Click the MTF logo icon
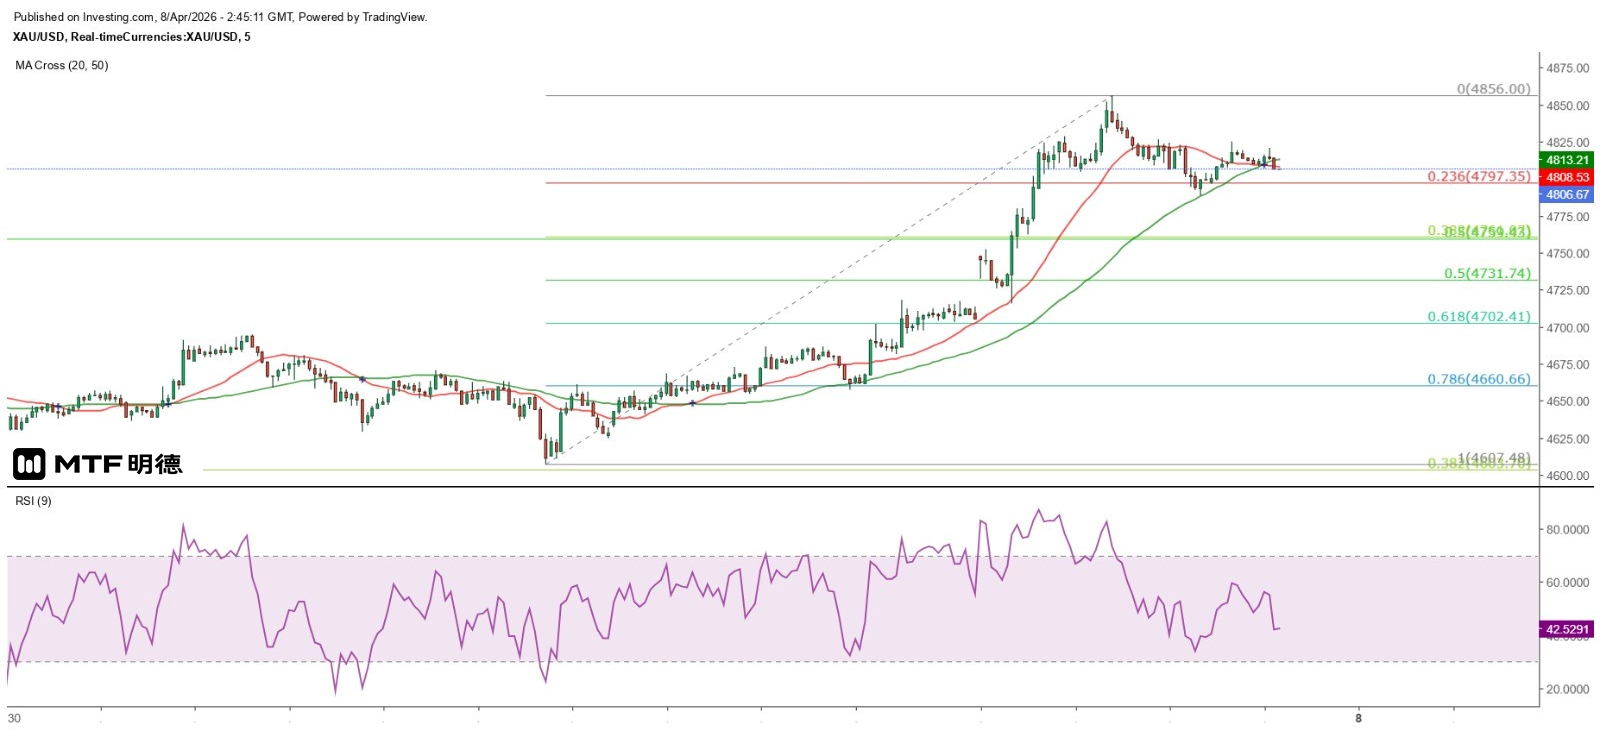The image size is (1600, 734). [x=29, y=464]
